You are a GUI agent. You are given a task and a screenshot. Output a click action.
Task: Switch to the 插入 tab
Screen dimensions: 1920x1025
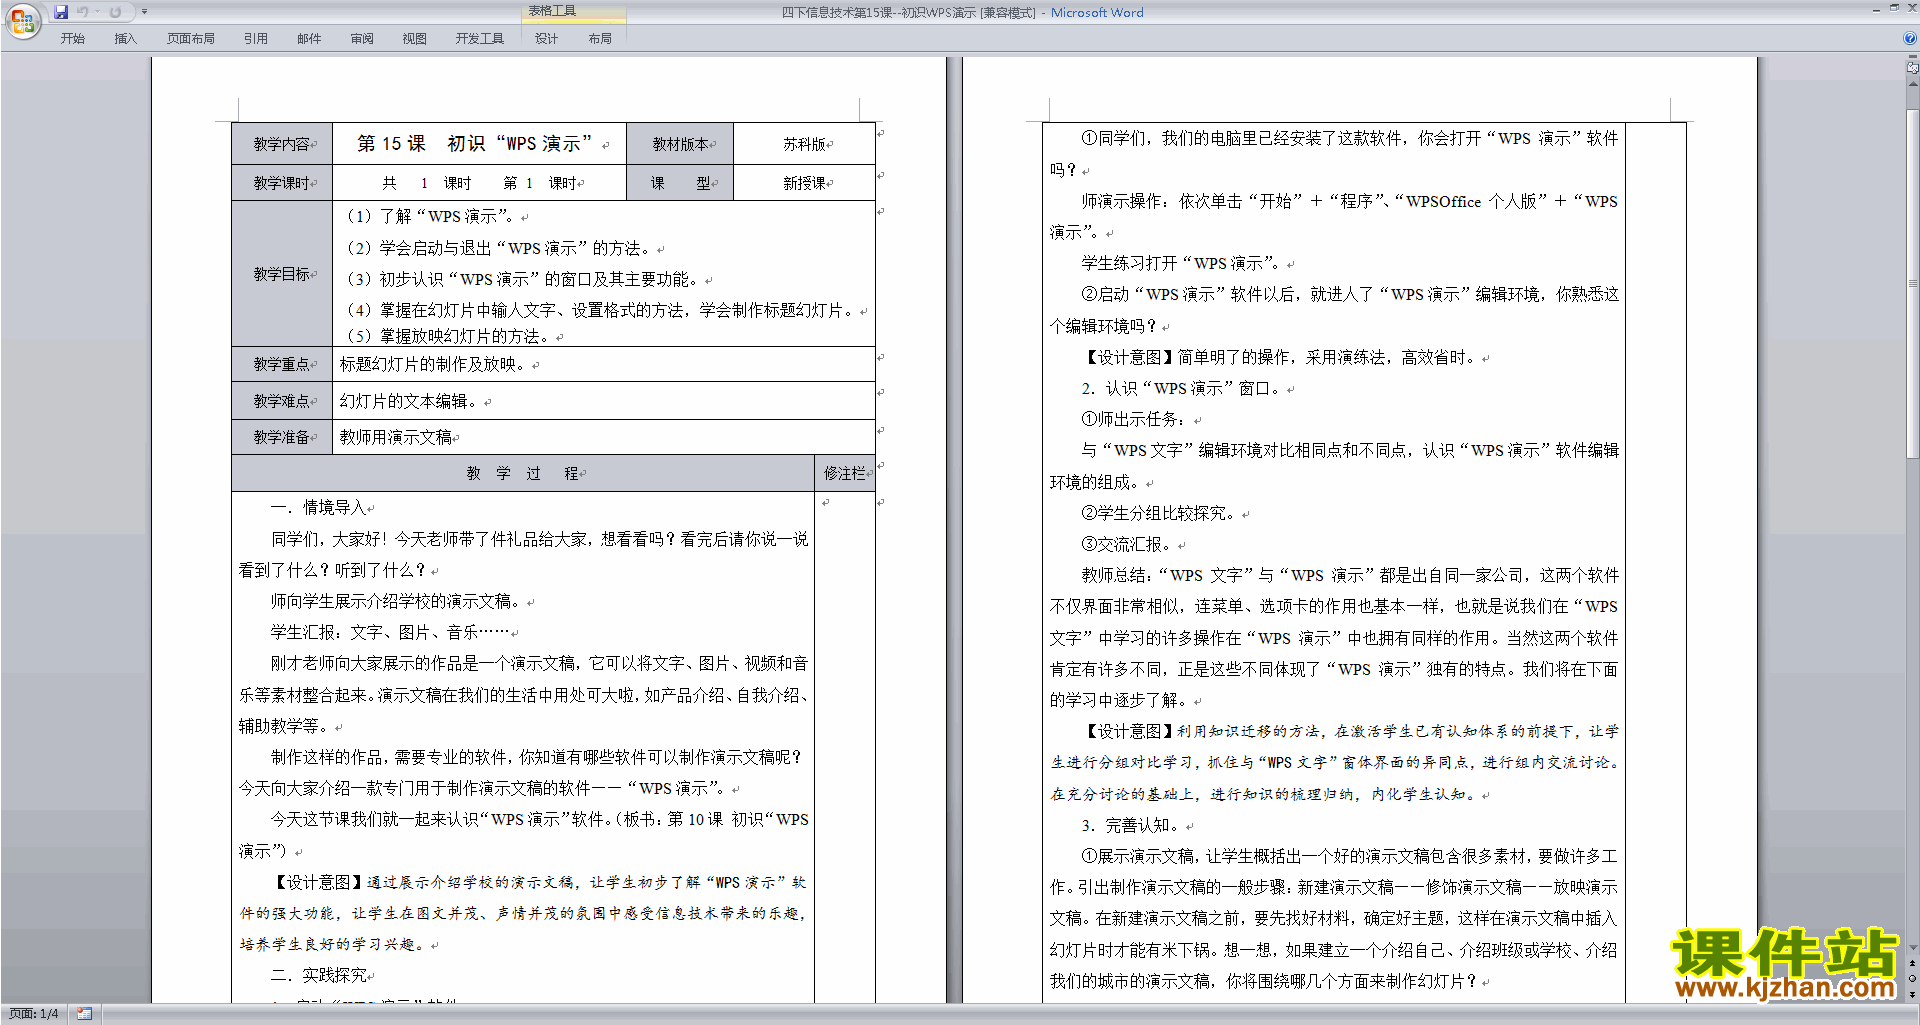point(125,39)
